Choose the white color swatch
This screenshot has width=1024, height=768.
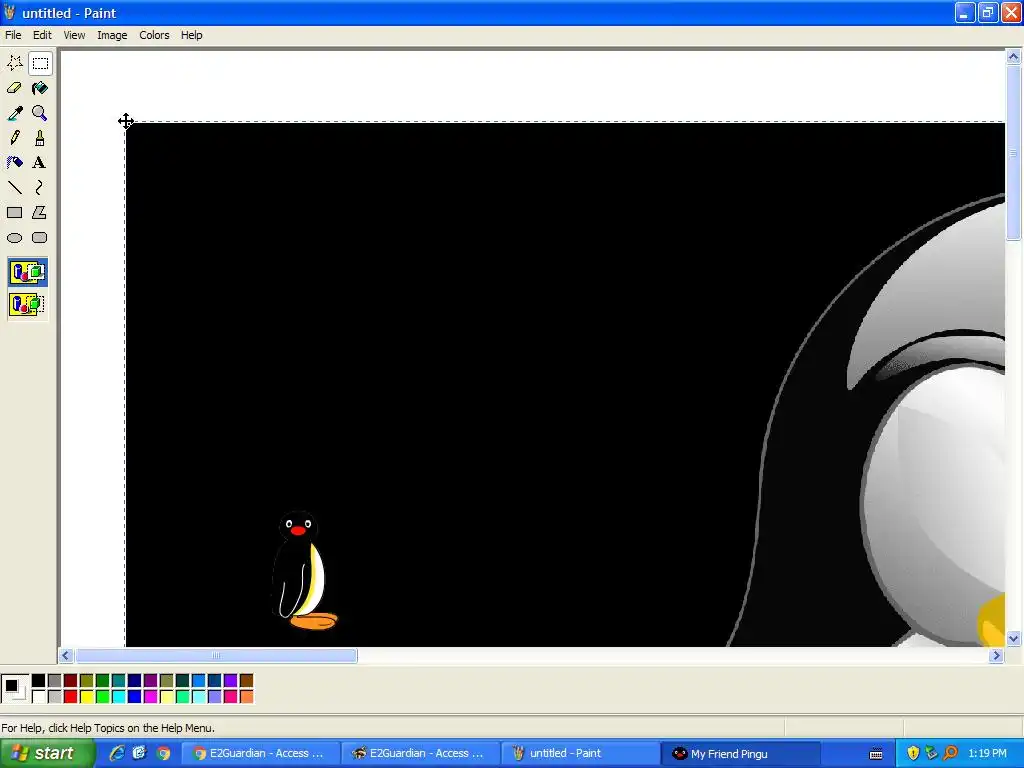(39, 697)
